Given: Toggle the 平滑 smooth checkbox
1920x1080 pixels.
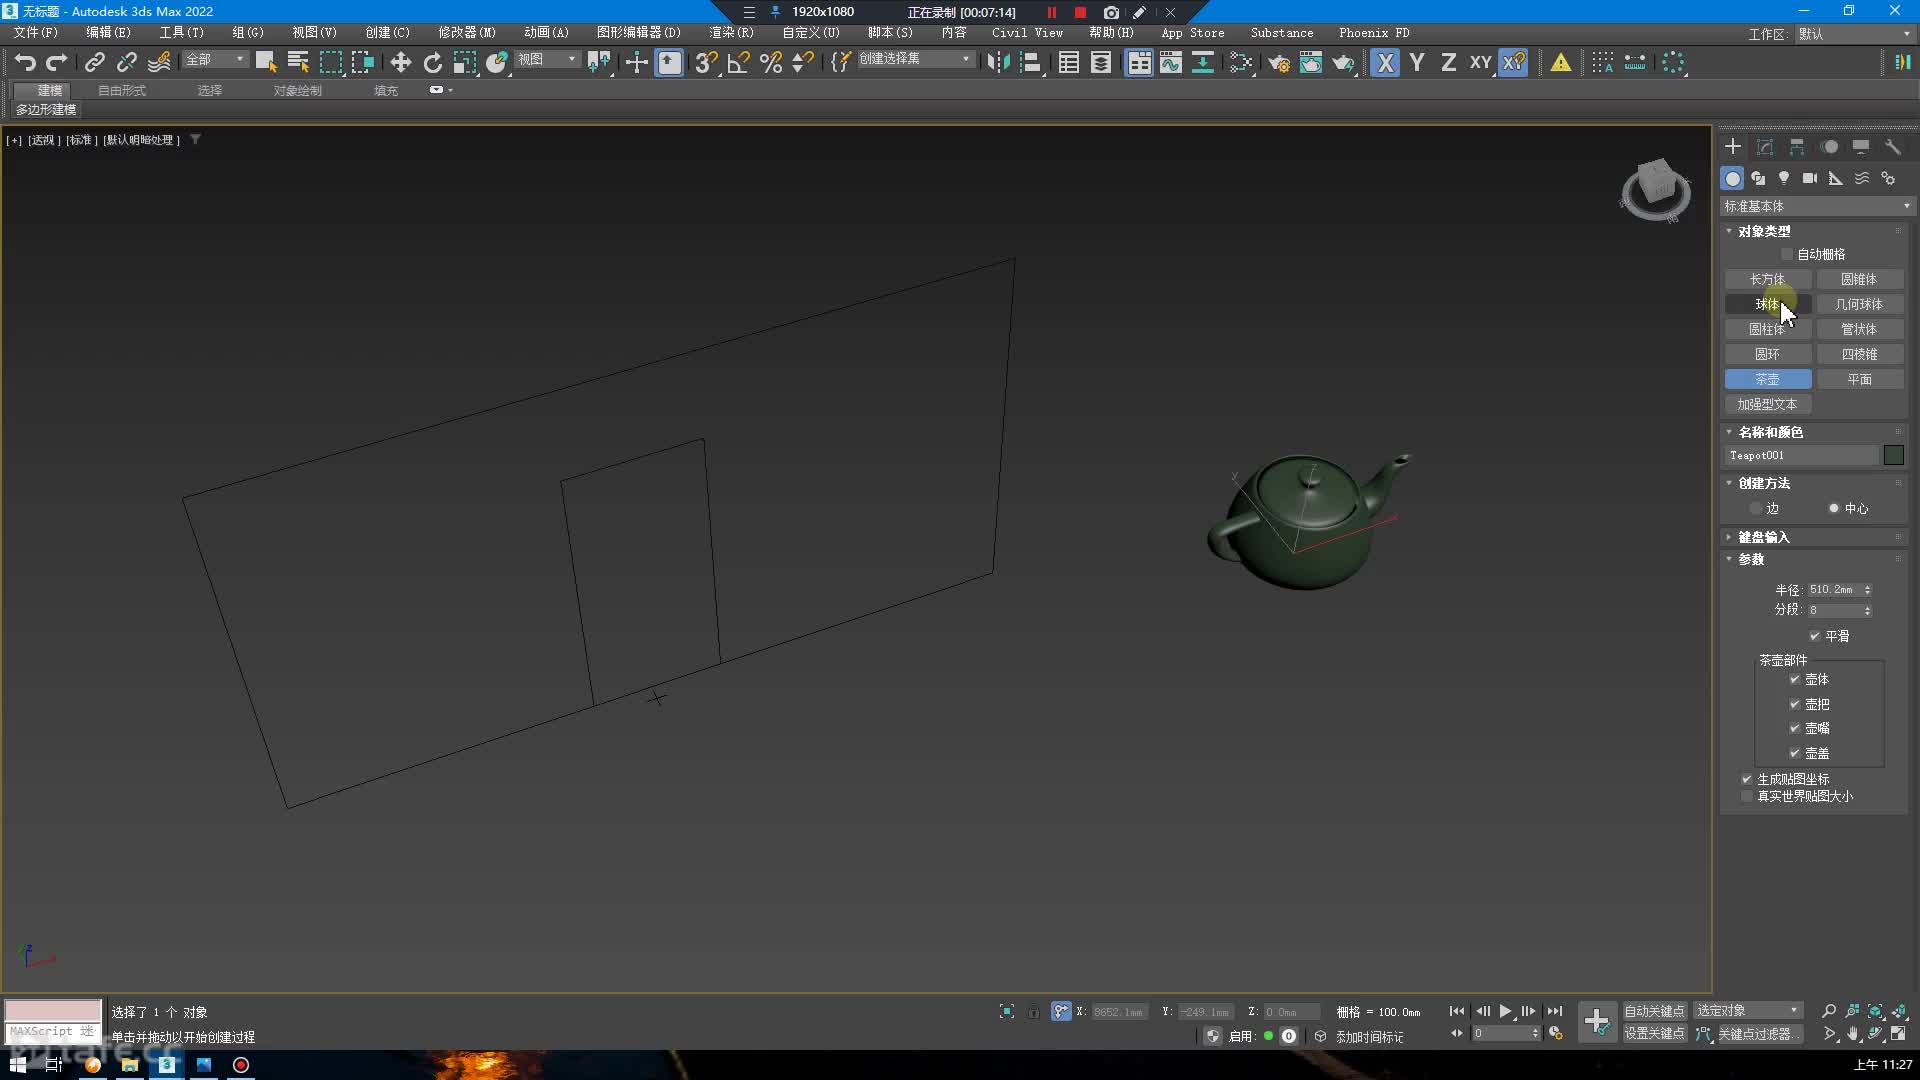Looking at the screenshot, I should coord(1815,636).
